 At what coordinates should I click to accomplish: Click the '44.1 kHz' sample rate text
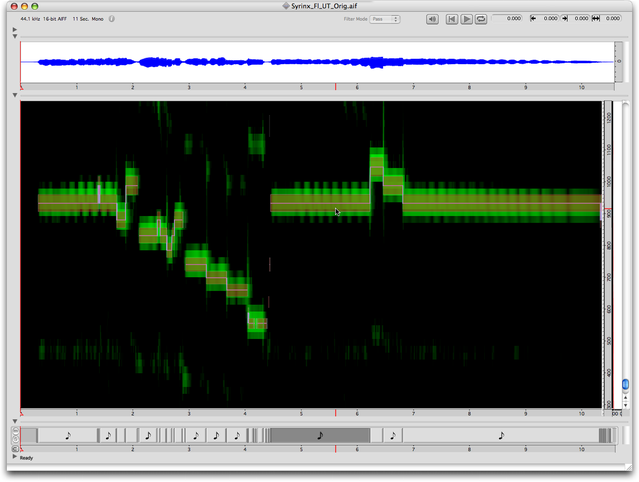[x=30, y=19]
